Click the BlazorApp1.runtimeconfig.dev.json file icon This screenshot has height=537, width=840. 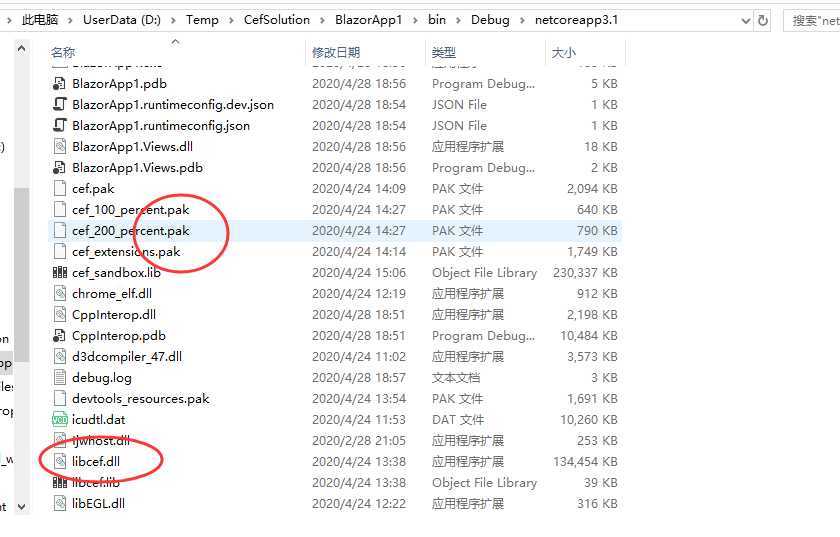click(x=59, y=105)
